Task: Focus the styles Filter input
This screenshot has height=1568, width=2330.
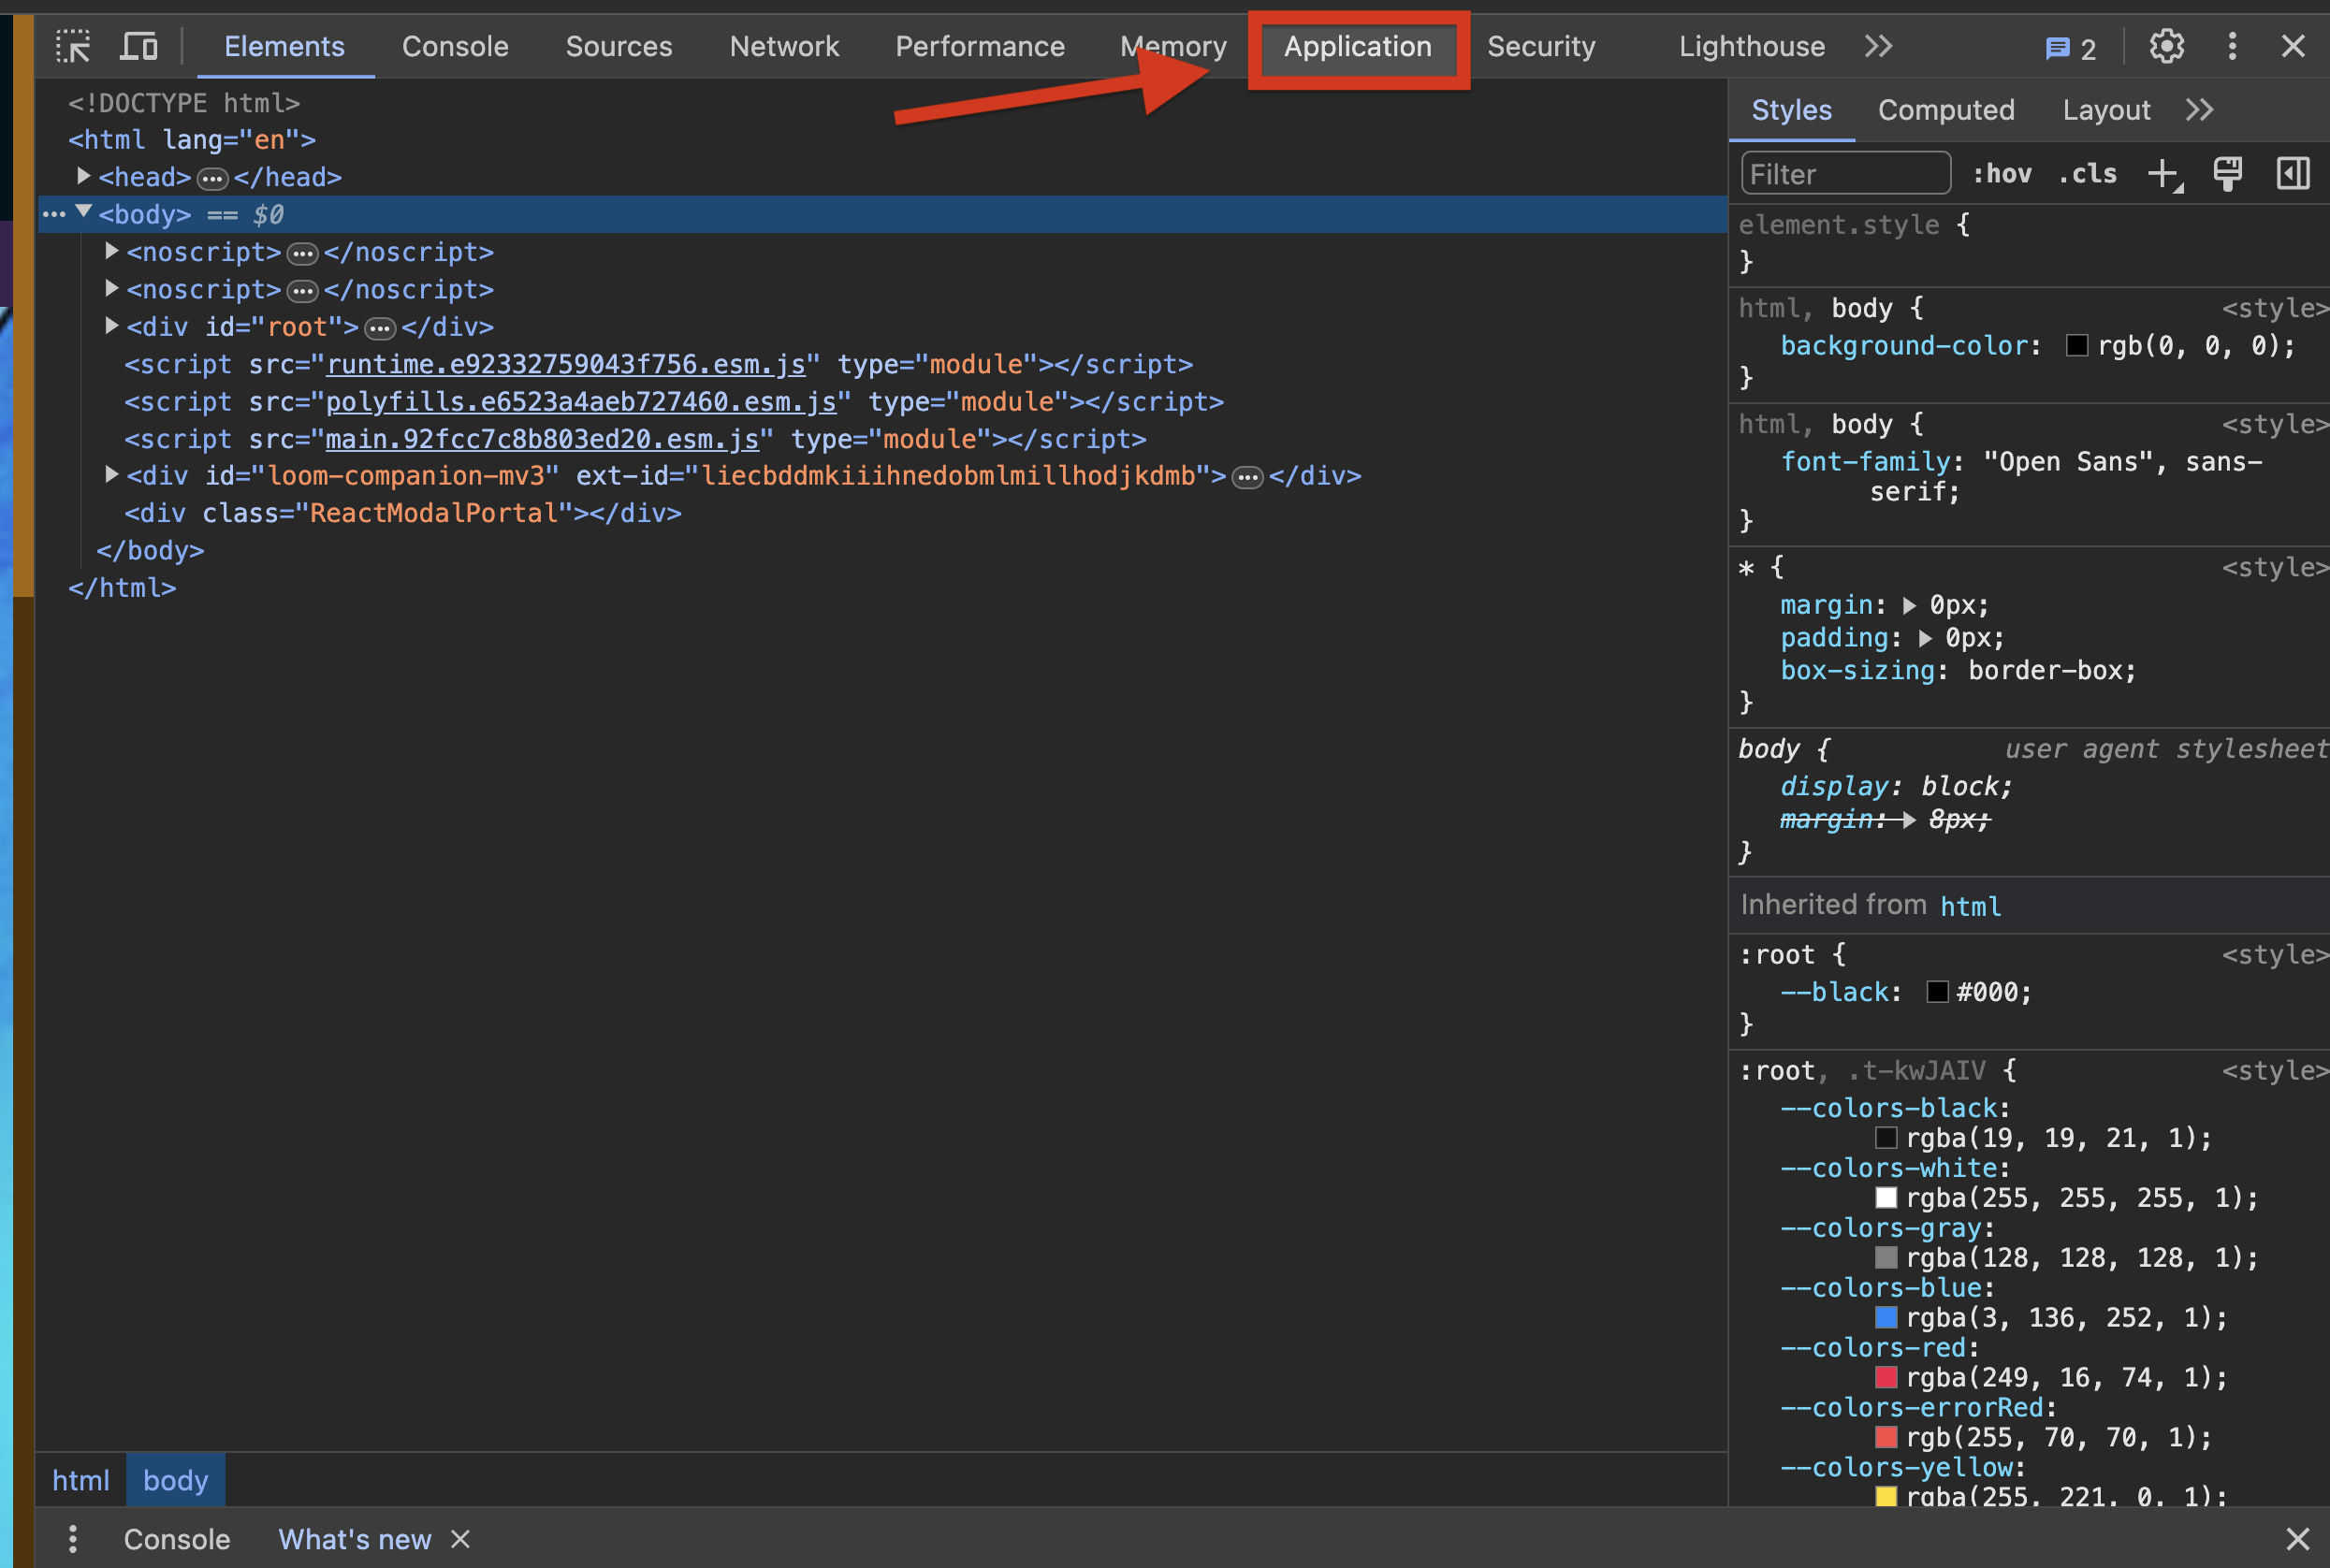Action: coord(1845,173)
